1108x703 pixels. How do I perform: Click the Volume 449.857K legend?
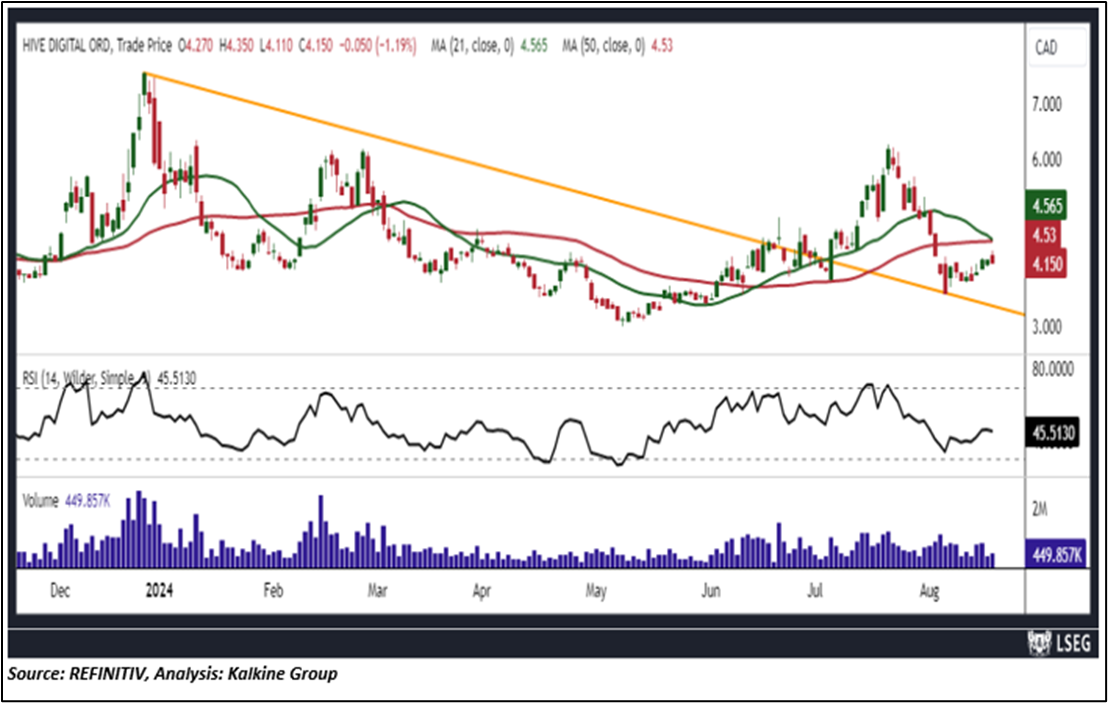66,501
